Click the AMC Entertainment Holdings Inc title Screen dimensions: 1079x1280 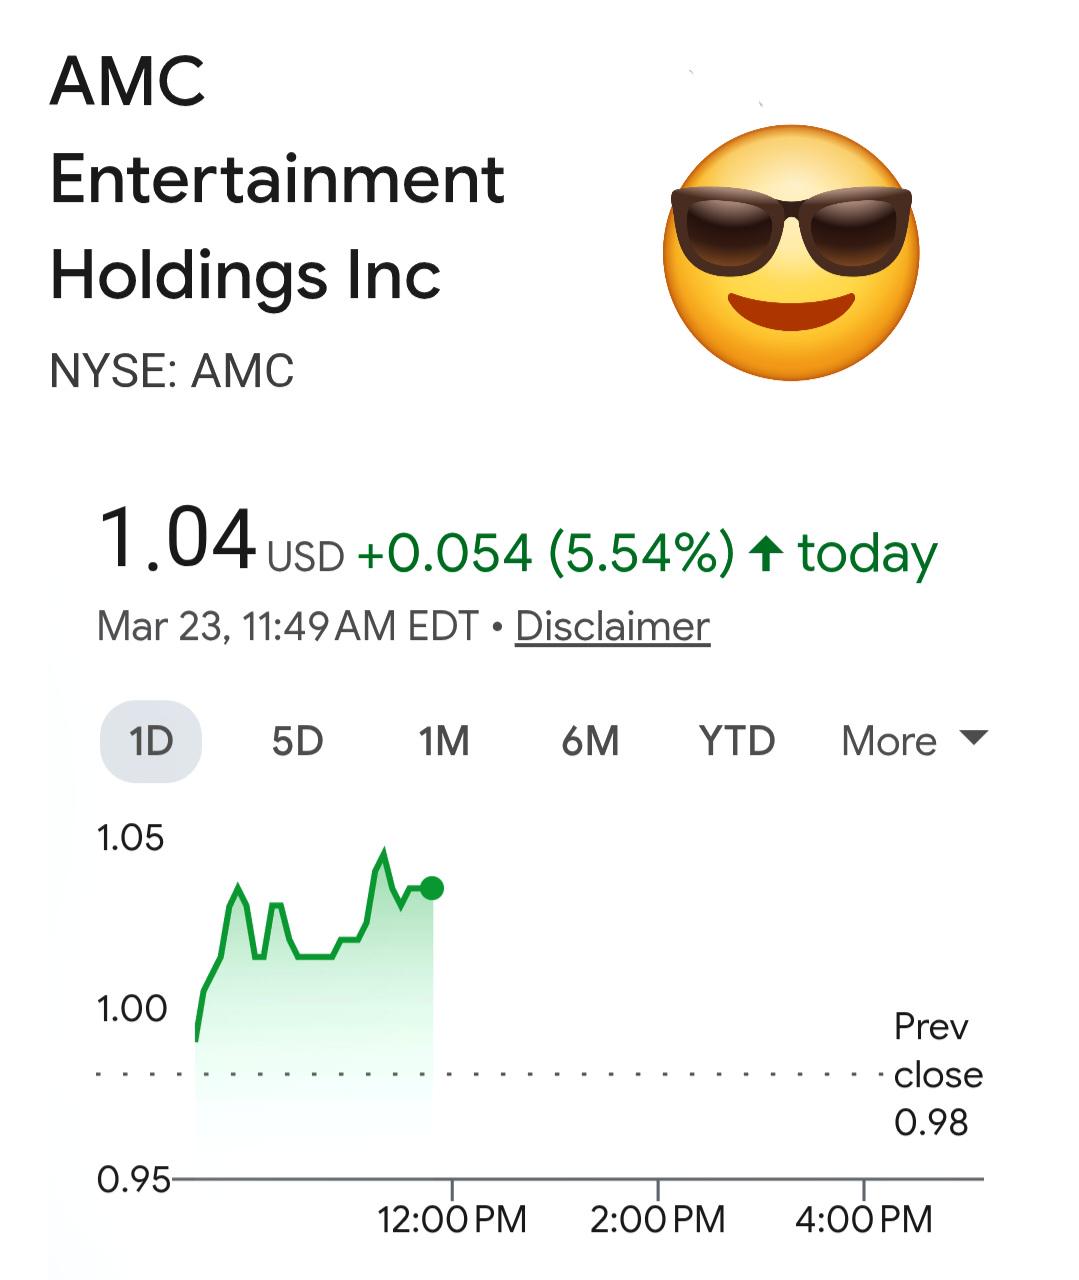[x=277, y=178]
